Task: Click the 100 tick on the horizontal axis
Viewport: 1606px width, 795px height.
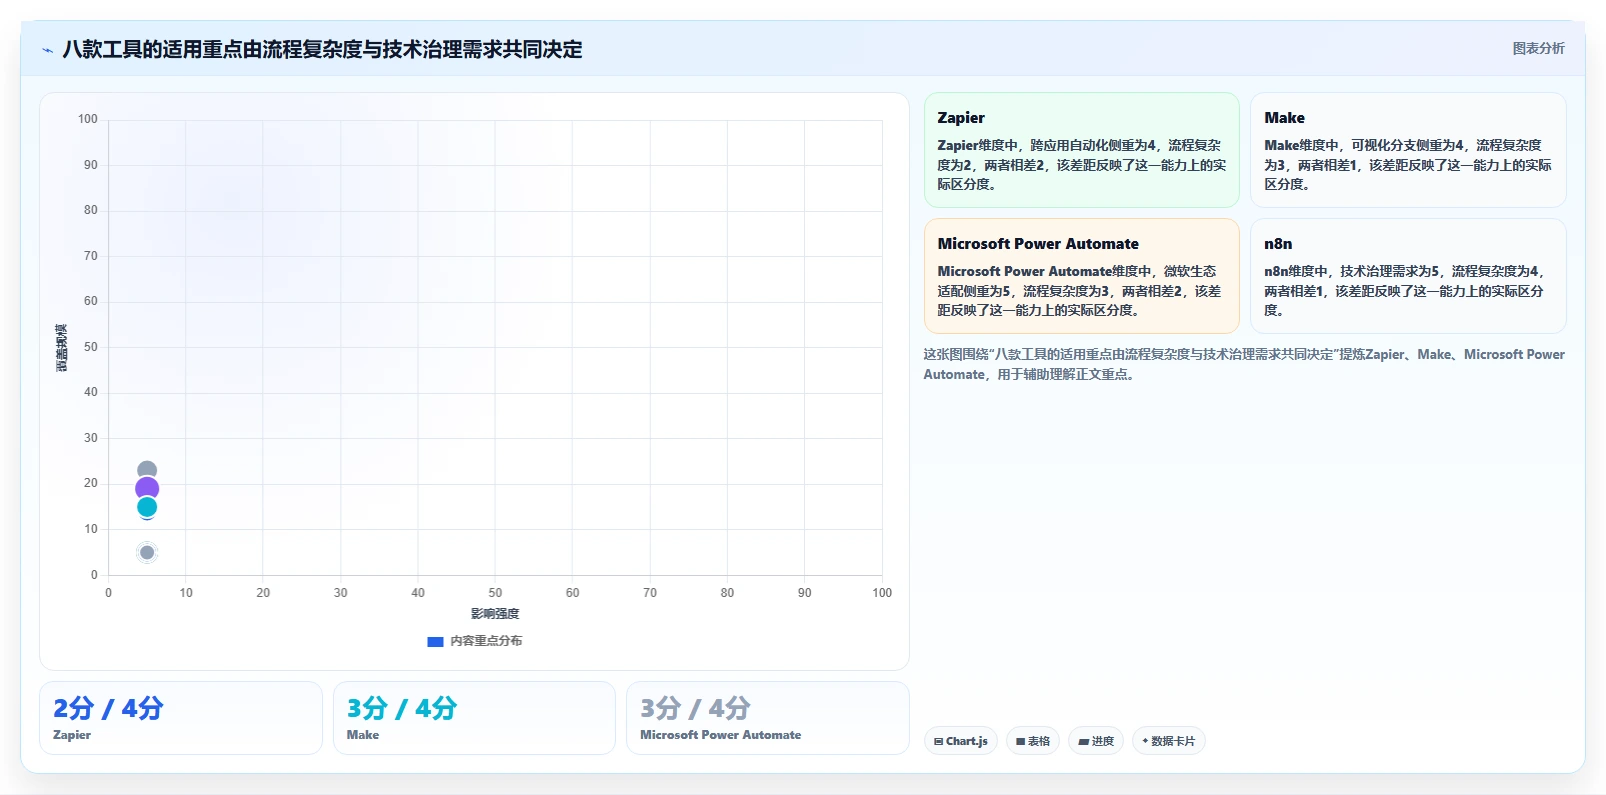Action: click(x=882, y=593)
